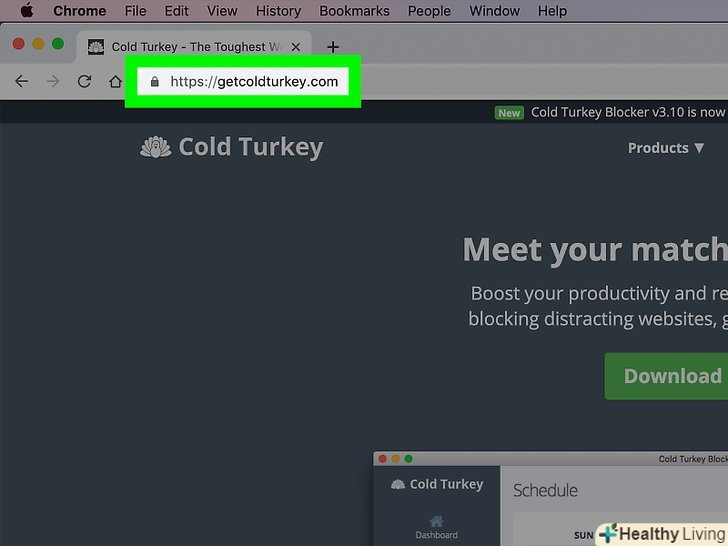Click the Cold Turkey site logo

pyautogui.click(x=231, y=147)
